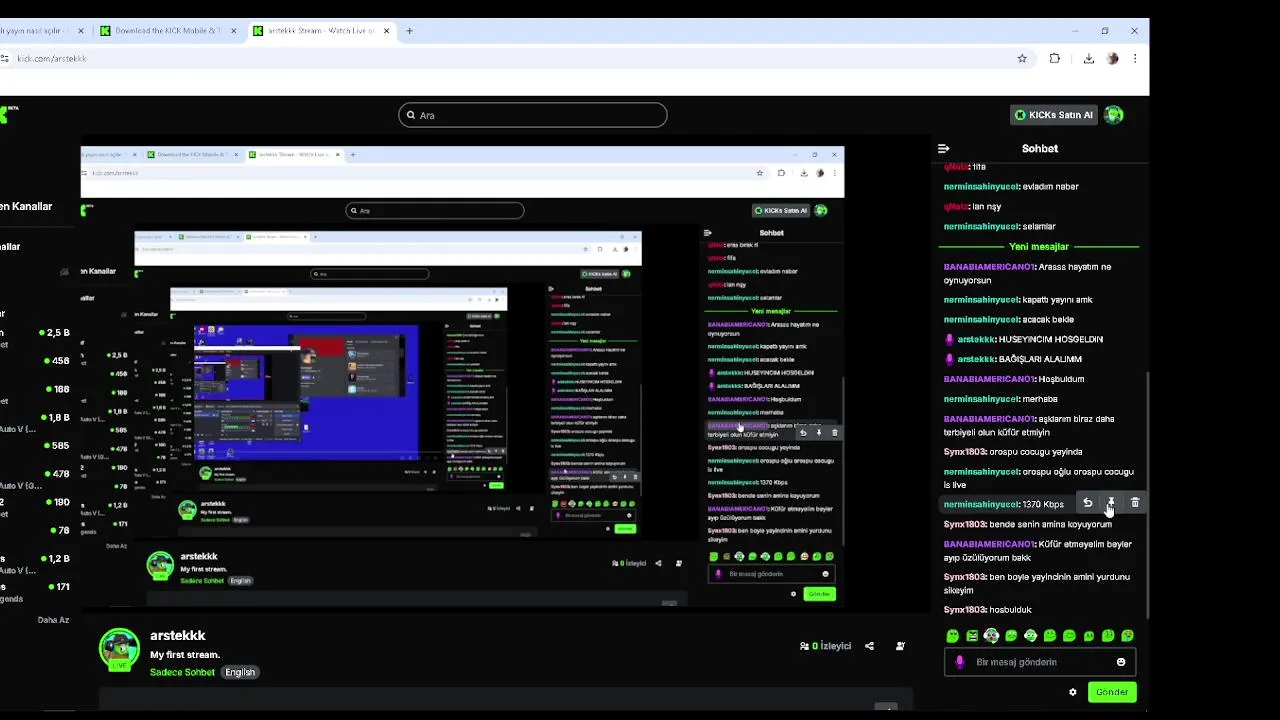Screen dimensions: 1280x720
Task: Open the Sadece Sohbet category link
Action: 182,672
